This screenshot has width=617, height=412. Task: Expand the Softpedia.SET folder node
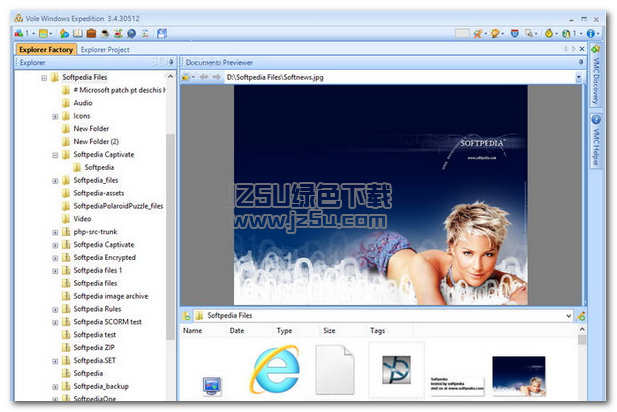click(x=55, y=361)
